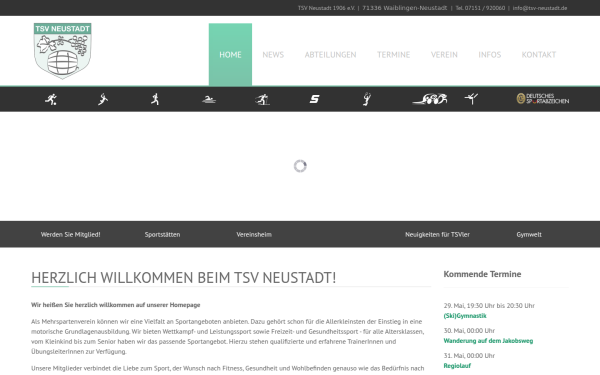Image resolution: width=600 pixels, height=375 pixels.
Task: Click the Kommende Termine heading
Action: tap(482, 274)
